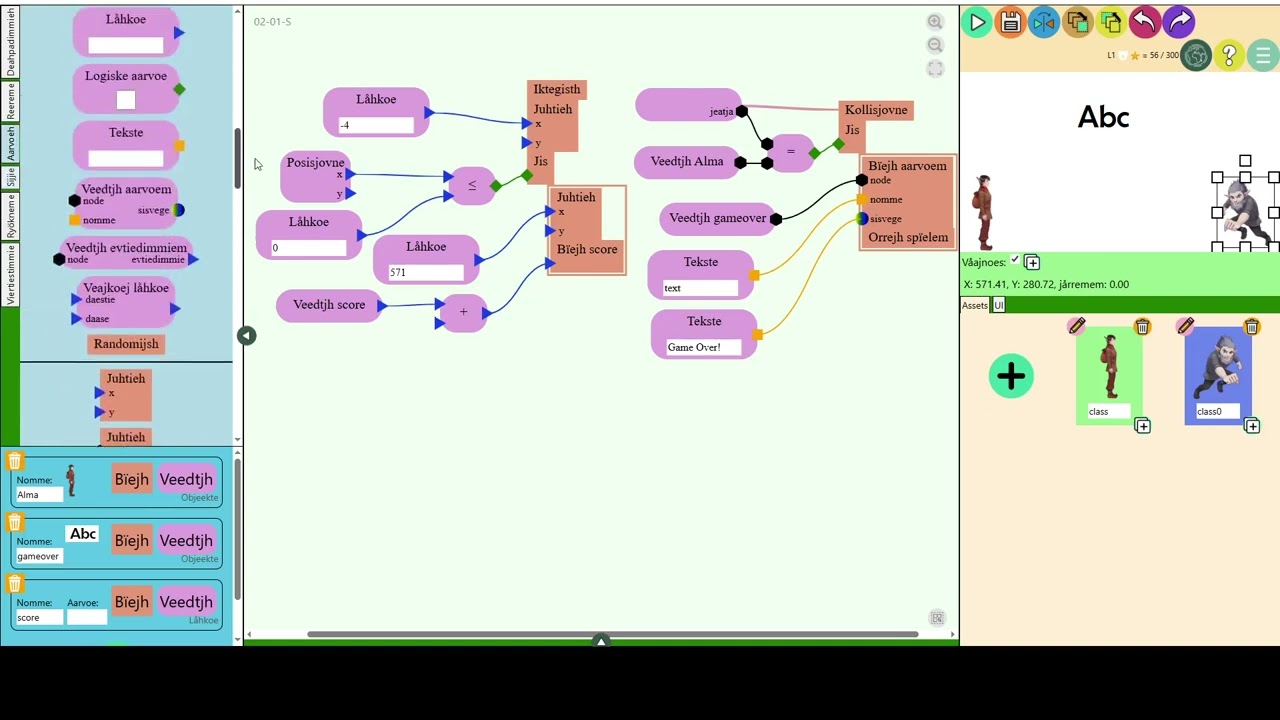The width and height of the screenshot is (1280, 720).
Task: Zoom in on the node canvas
Action: (935, 22)
